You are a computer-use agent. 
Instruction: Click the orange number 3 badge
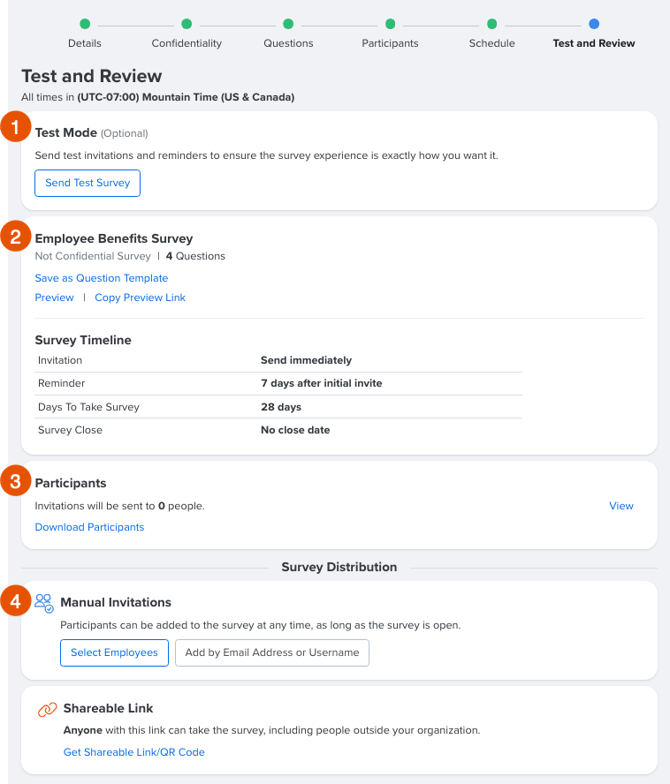pos(16,480)
